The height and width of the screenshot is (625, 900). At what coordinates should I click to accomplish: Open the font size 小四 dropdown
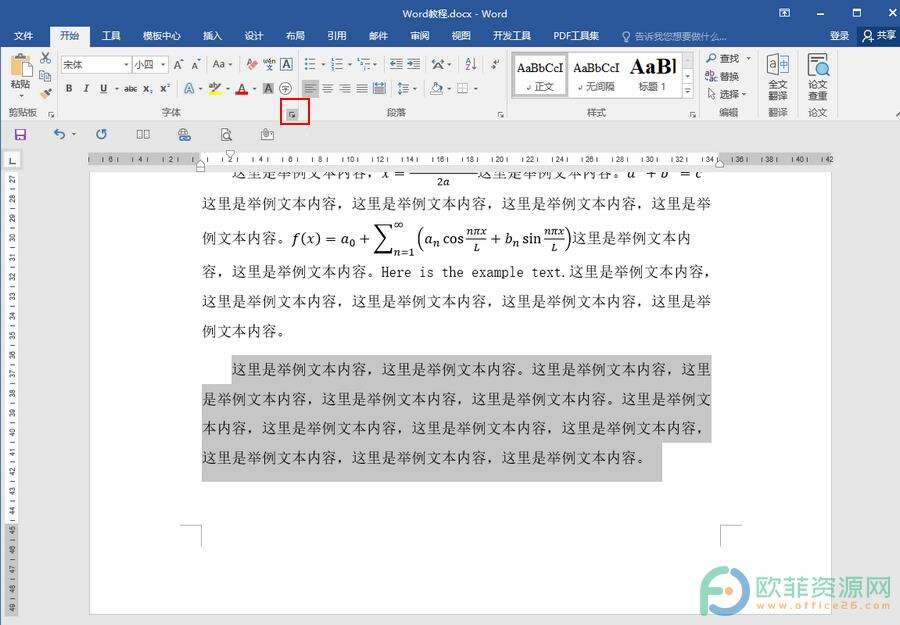click(x=164, y=64)
